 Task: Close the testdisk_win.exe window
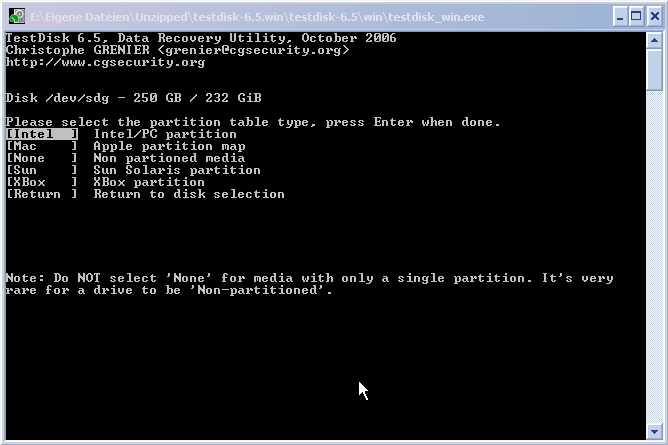point(654,17)
